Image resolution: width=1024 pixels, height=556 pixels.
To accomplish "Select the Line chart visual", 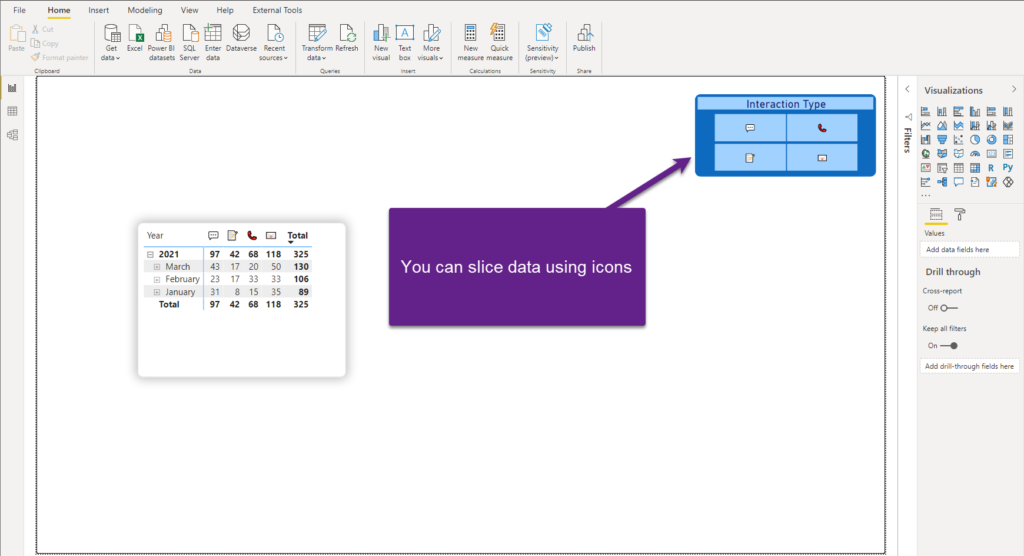I will click(x=925, y=125).
